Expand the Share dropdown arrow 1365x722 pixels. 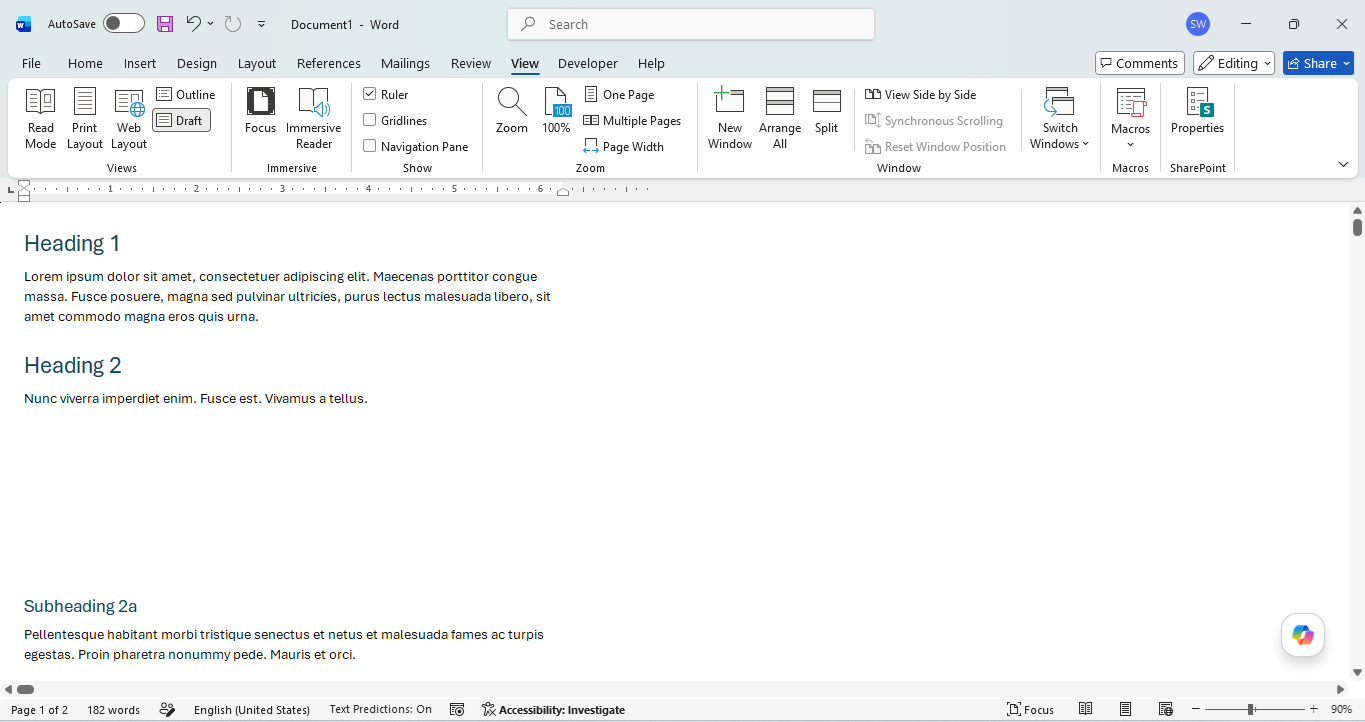(1346, 63)
